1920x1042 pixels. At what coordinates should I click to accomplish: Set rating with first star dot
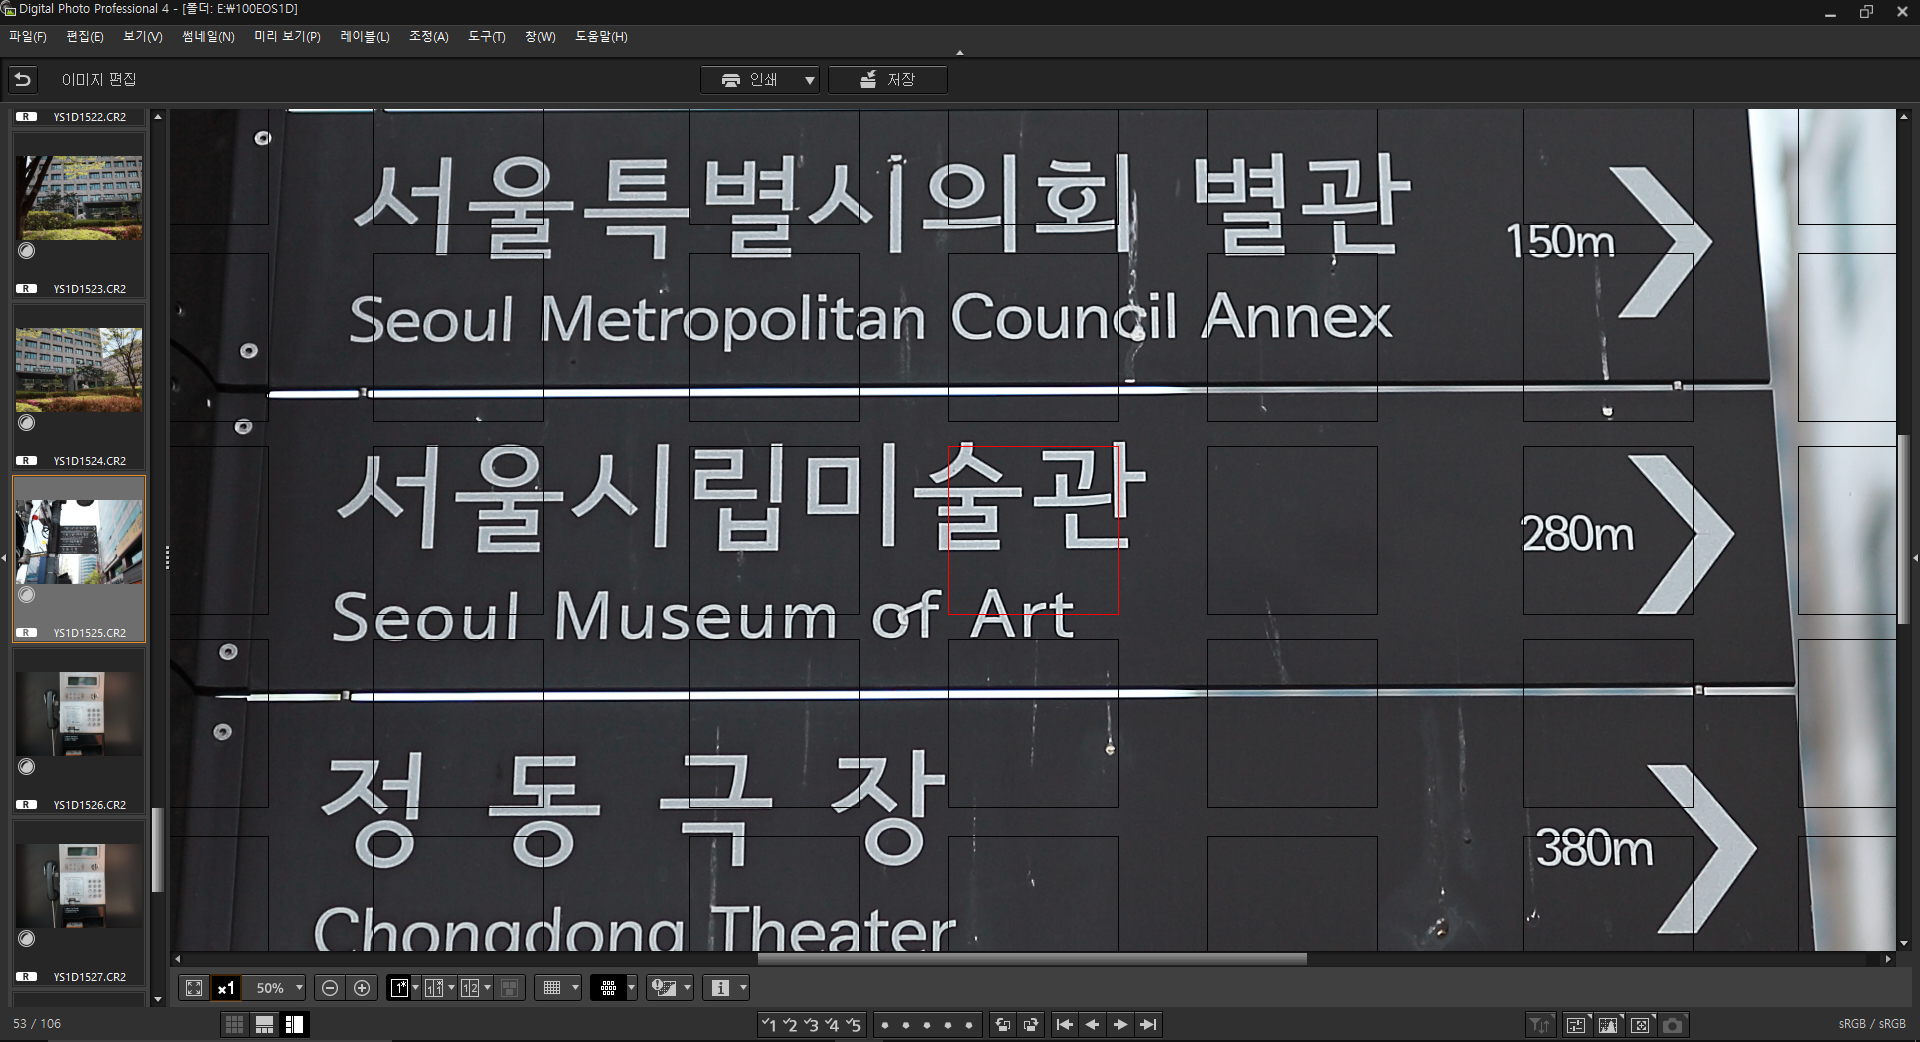884,1025
